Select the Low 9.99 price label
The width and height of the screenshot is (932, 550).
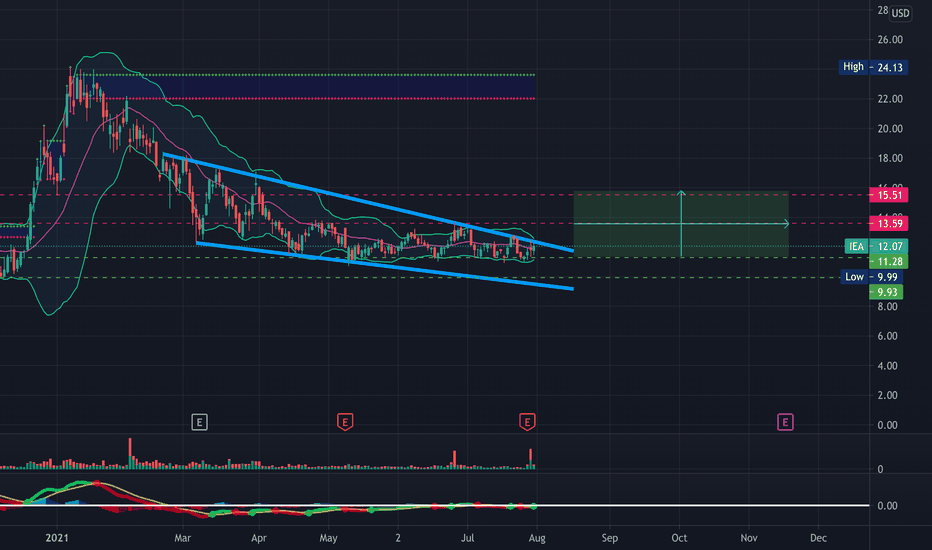(x=871, y=276)
